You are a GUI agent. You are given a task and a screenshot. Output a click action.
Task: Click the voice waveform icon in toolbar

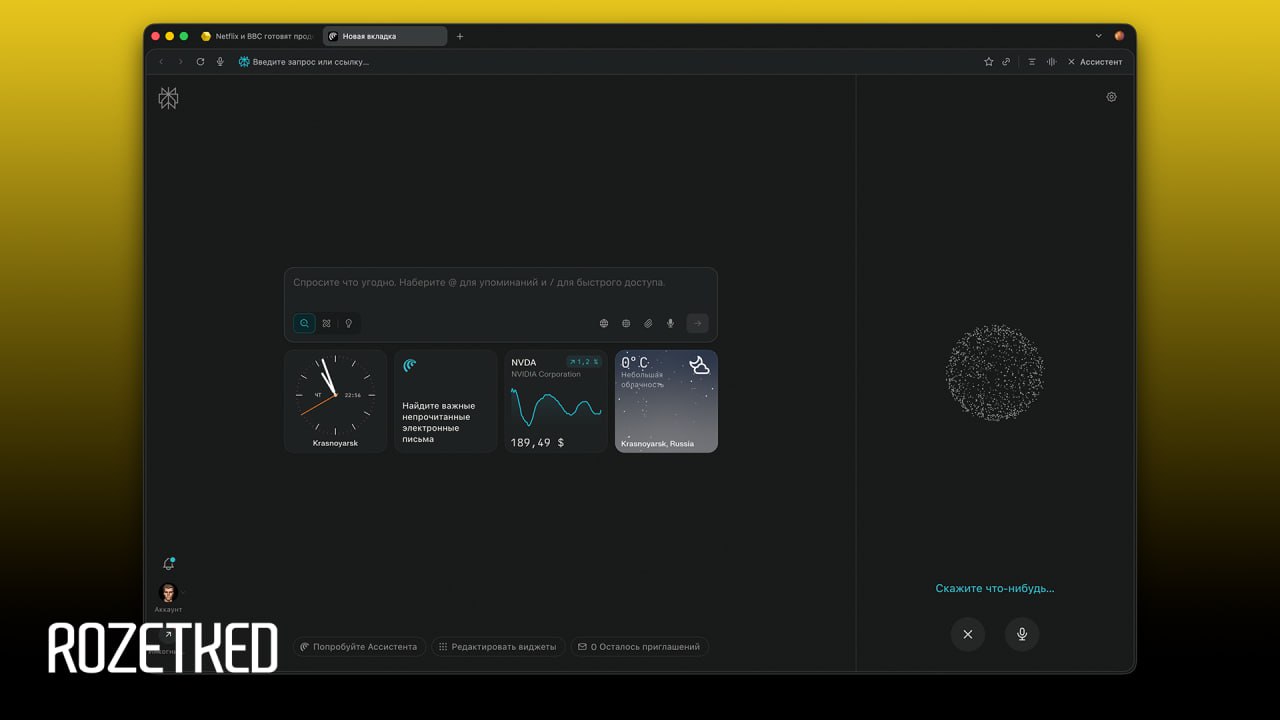(x=1051, y=62)
